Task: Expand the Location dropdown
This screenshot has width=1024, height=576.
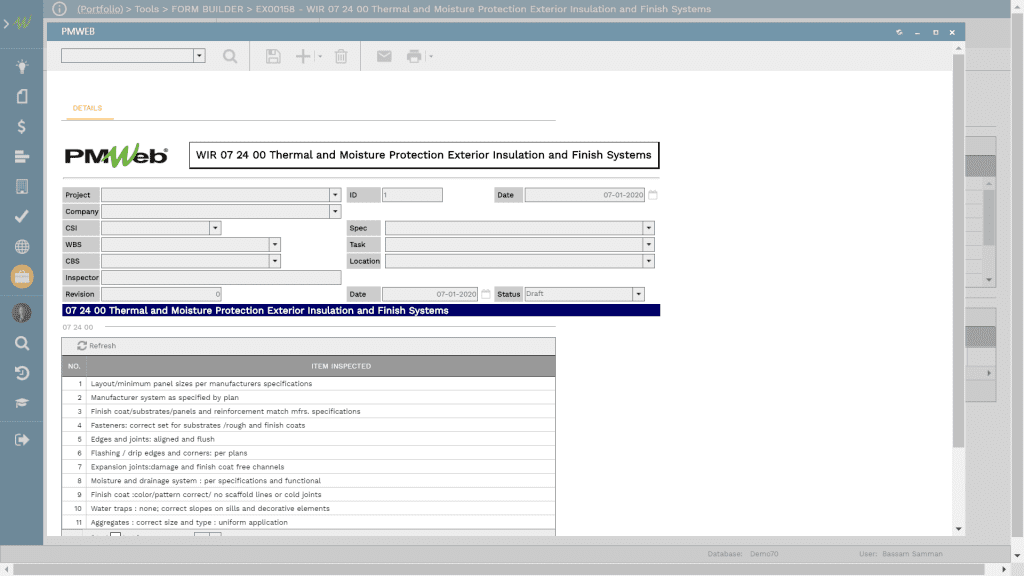Action: click(x=648, y=261)
